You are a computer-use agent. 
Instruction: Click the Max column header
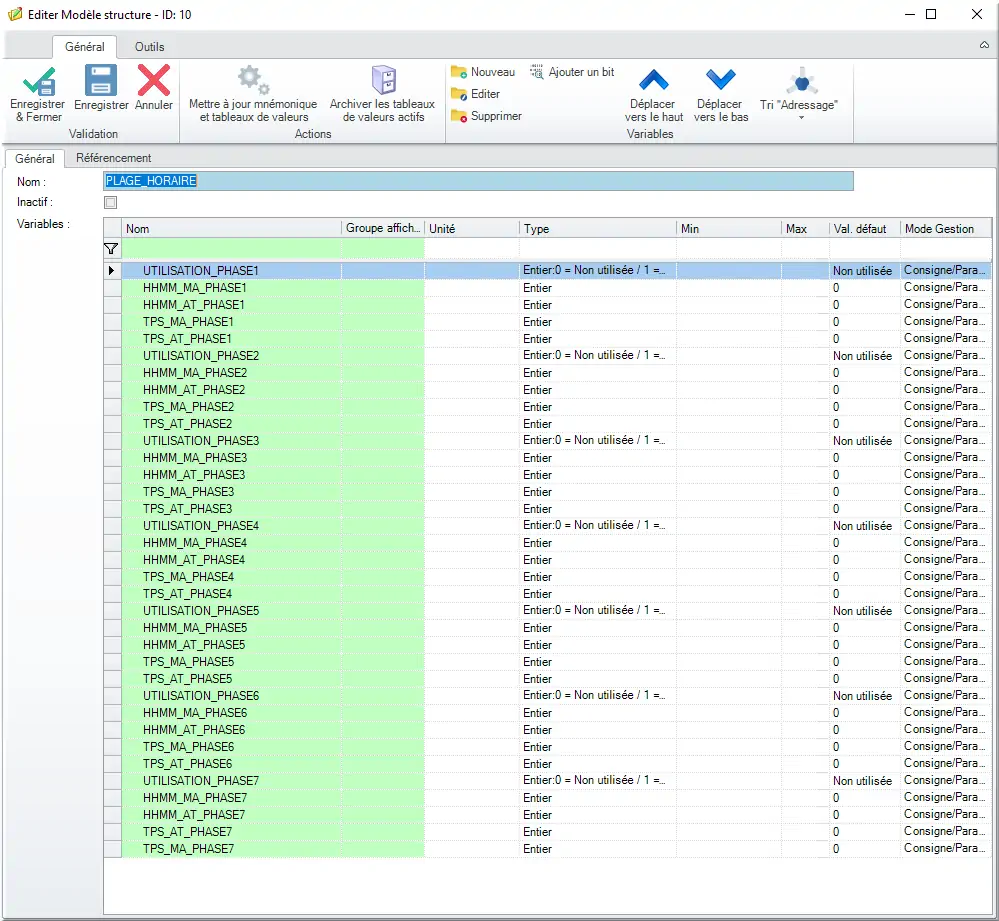coord(805,229)
